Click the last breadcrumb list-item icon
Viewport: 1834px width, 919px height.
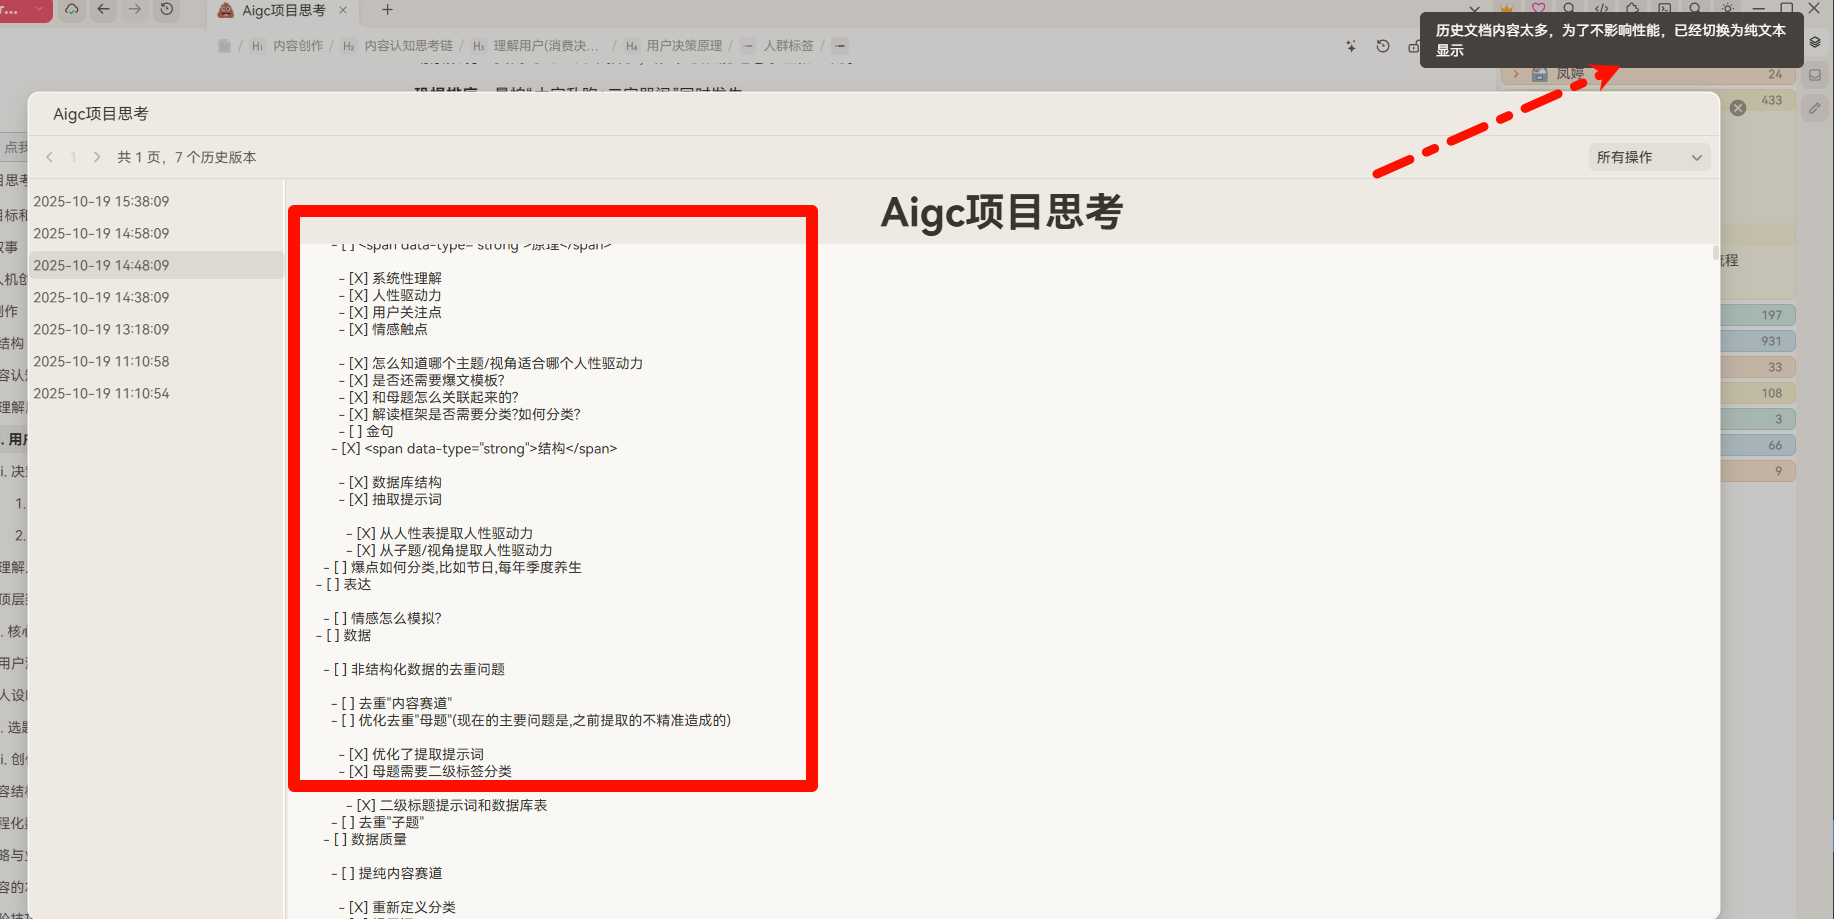[840, 46]
